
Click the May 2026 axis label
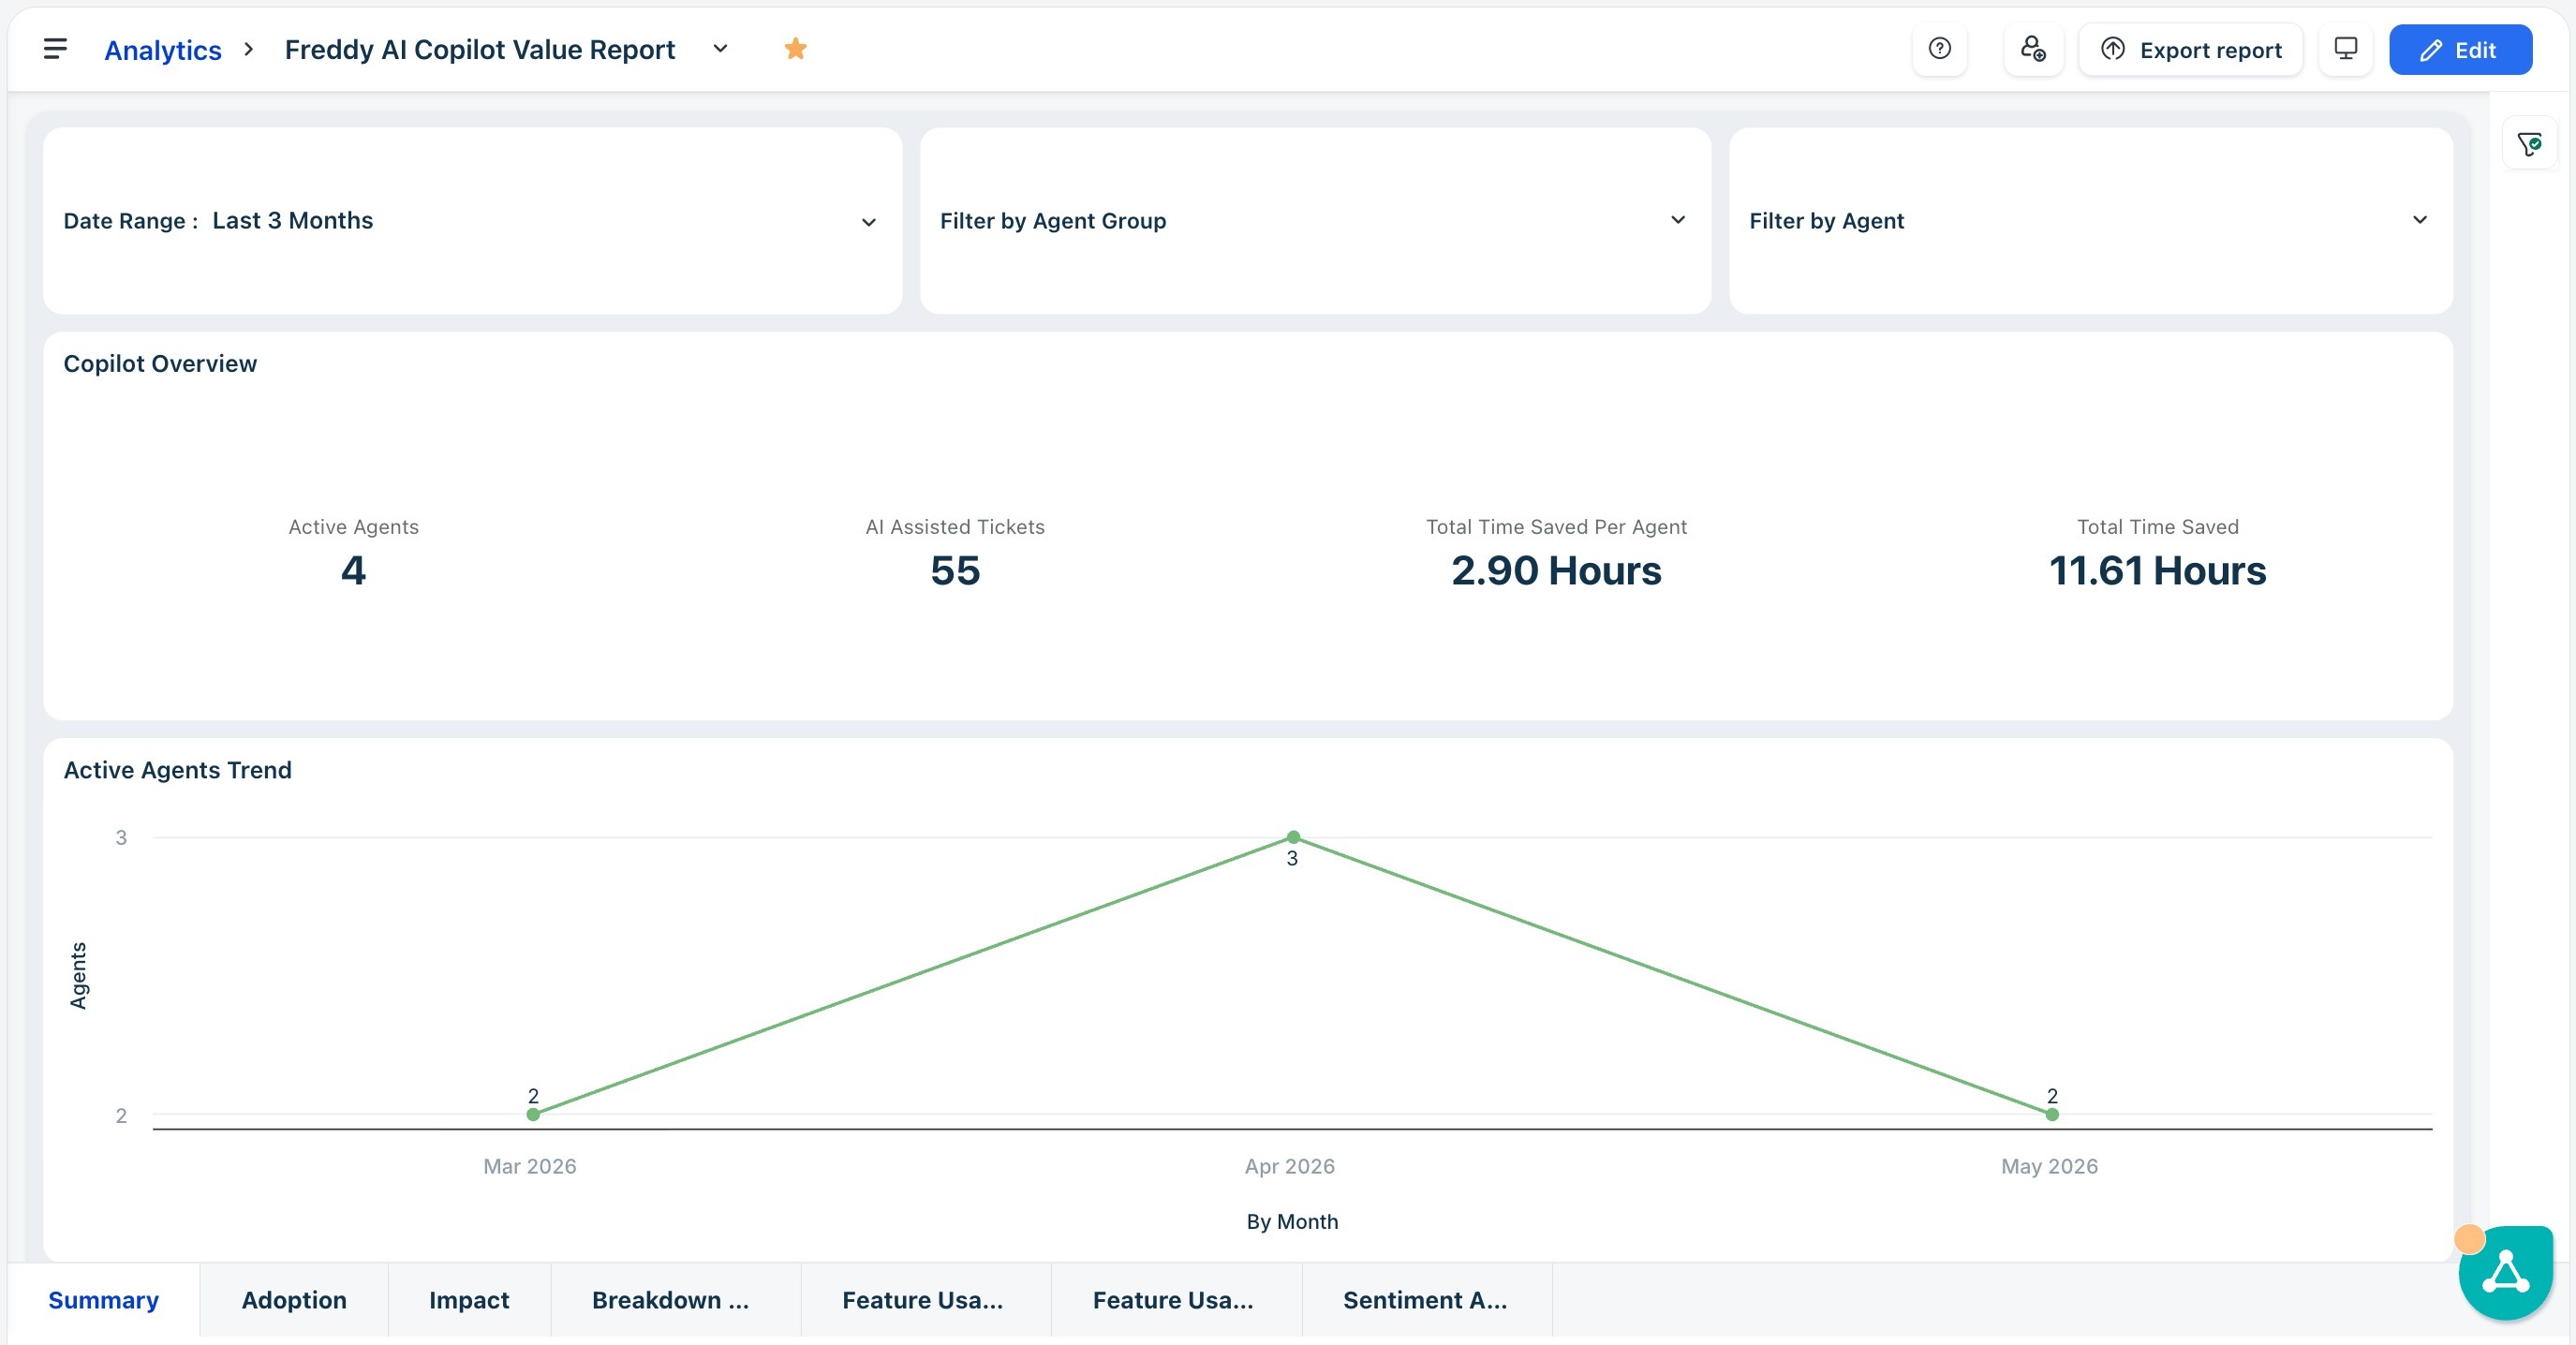2049,1166
